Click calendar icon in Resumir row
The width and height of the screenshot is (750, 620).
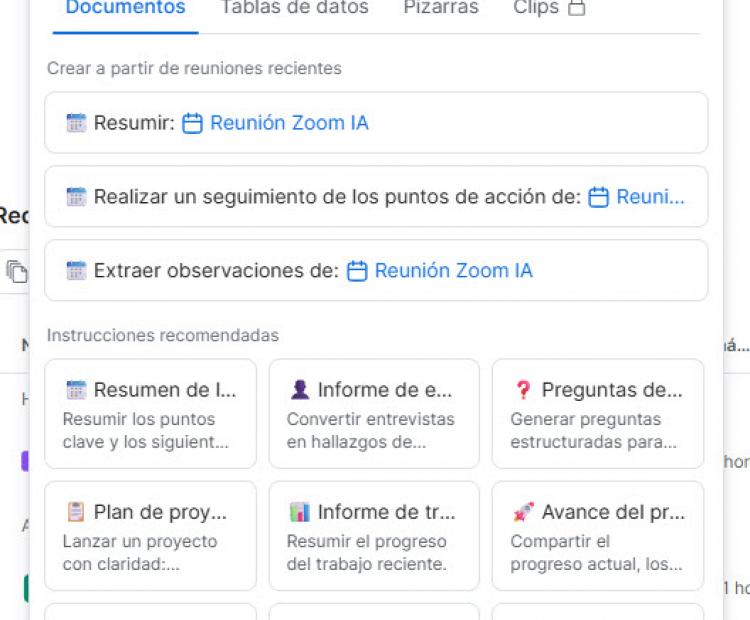192,124
